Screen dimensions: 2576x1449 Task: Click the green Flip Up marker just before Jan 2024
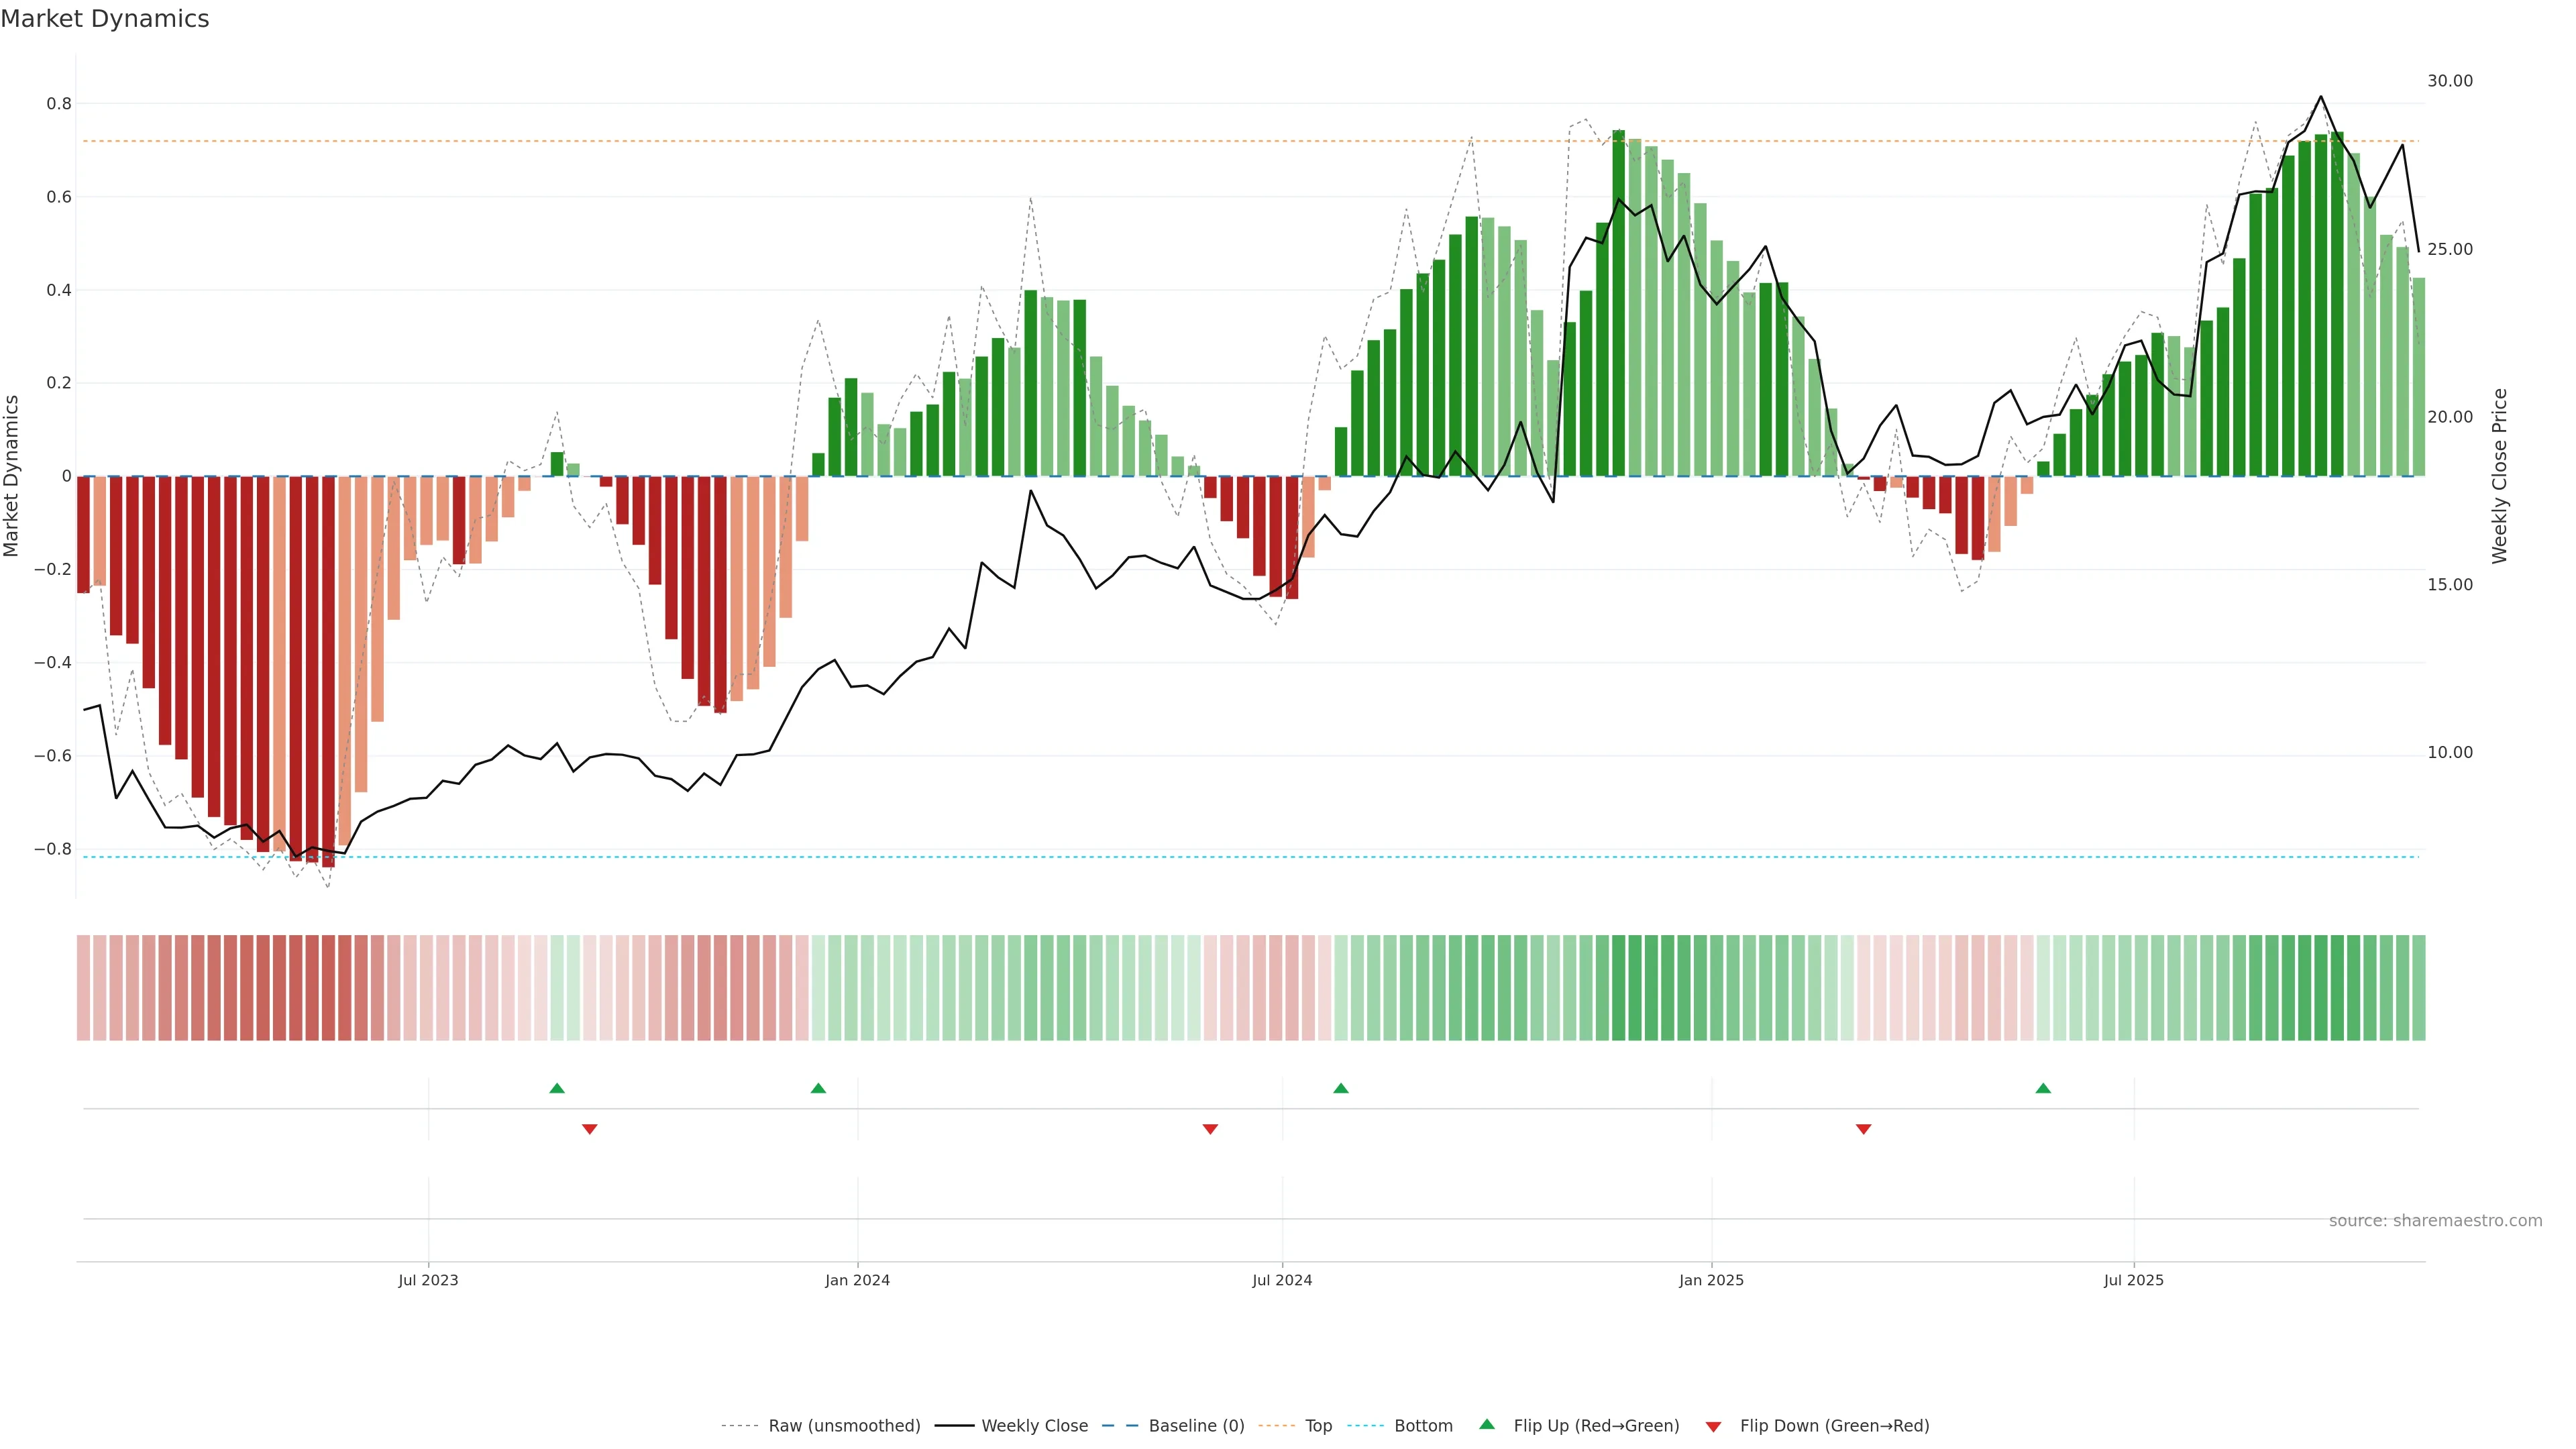point(818,1088)
